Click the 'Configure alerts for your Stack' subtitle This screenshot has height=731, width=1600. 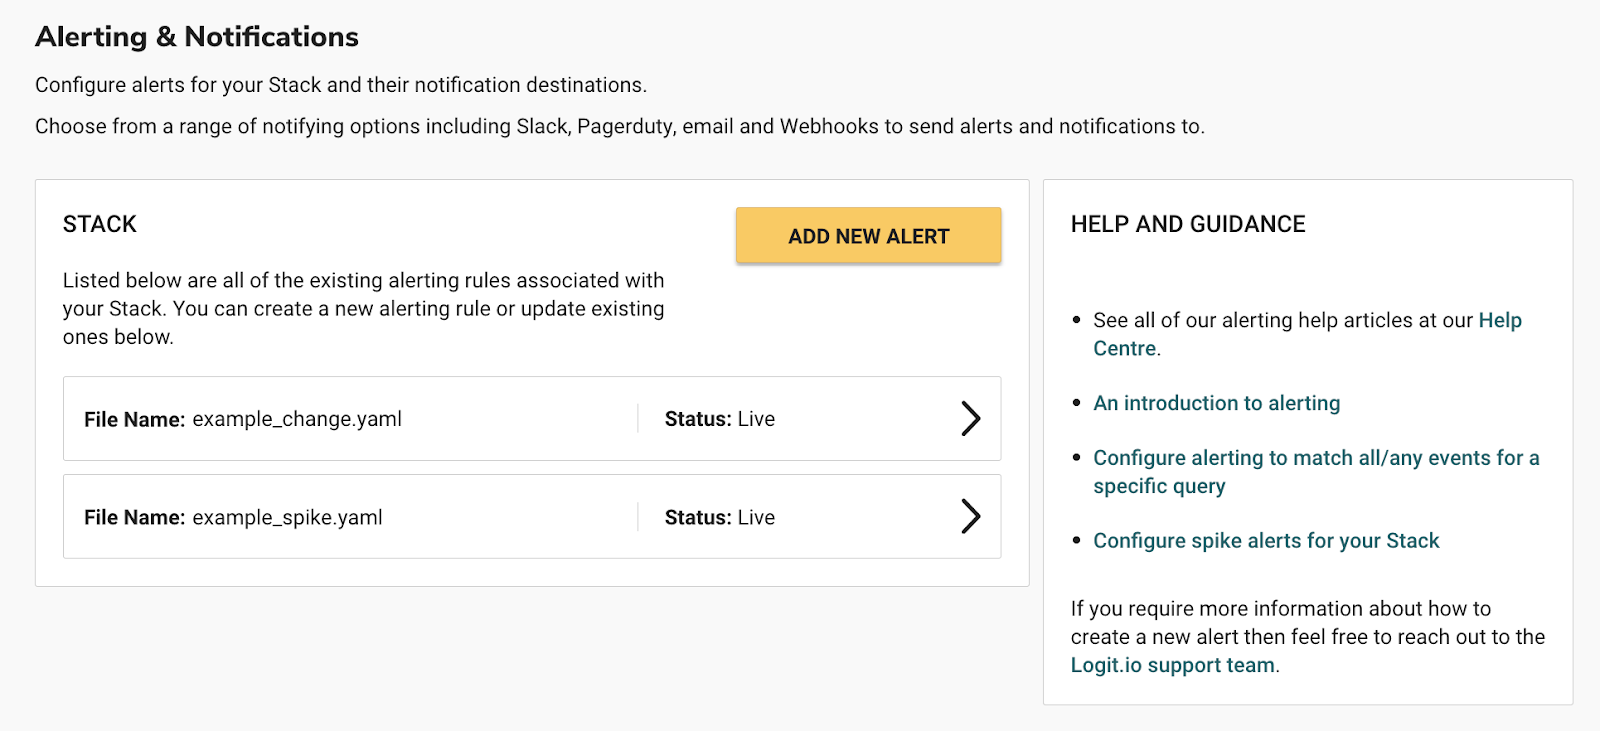341,85
